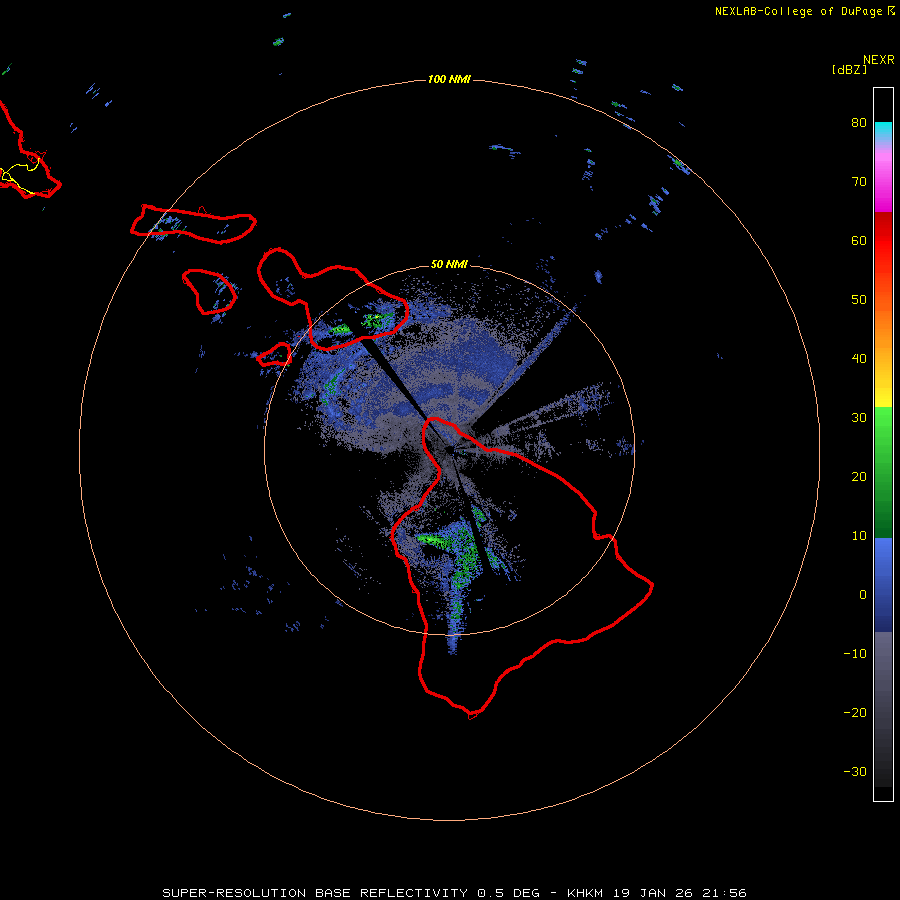This screenshot has width=900, height=900.
Task: Click the 60 dBZ scale value
Action: coord(859,240)
